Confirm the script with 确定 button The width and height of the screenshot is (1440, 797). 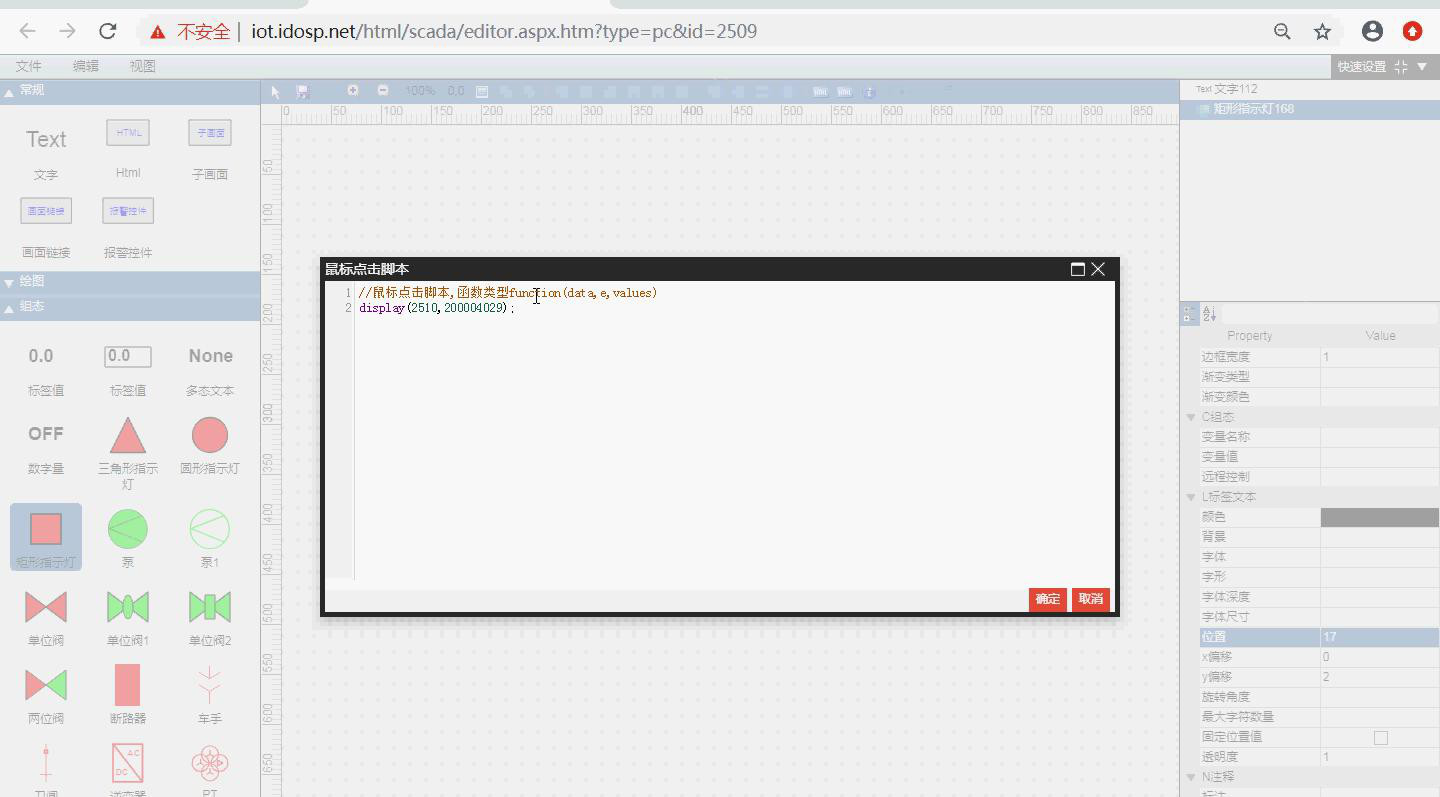tap(1047, 599)
